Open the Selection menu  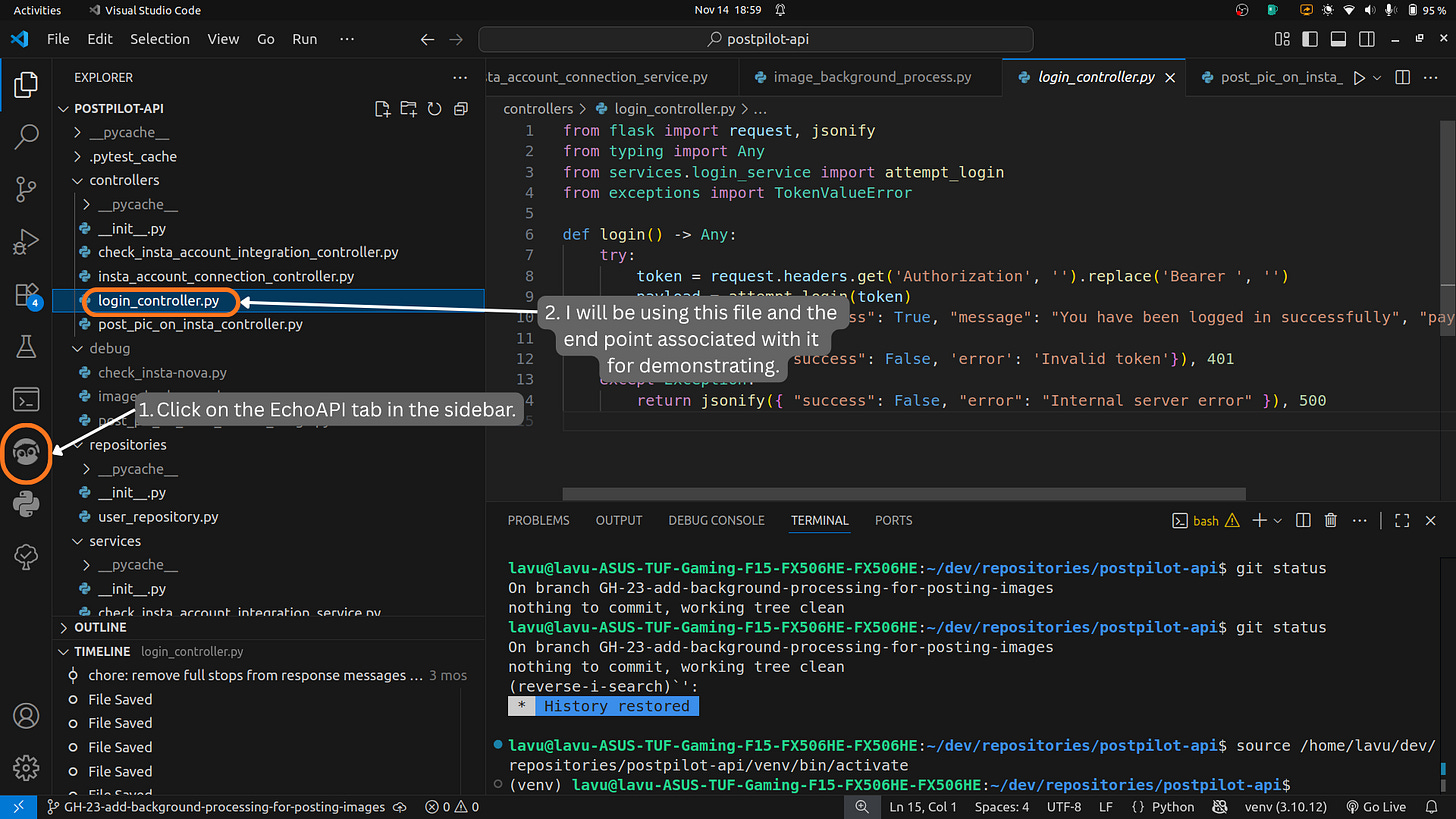pyautogui.click(x=160, y=39)
